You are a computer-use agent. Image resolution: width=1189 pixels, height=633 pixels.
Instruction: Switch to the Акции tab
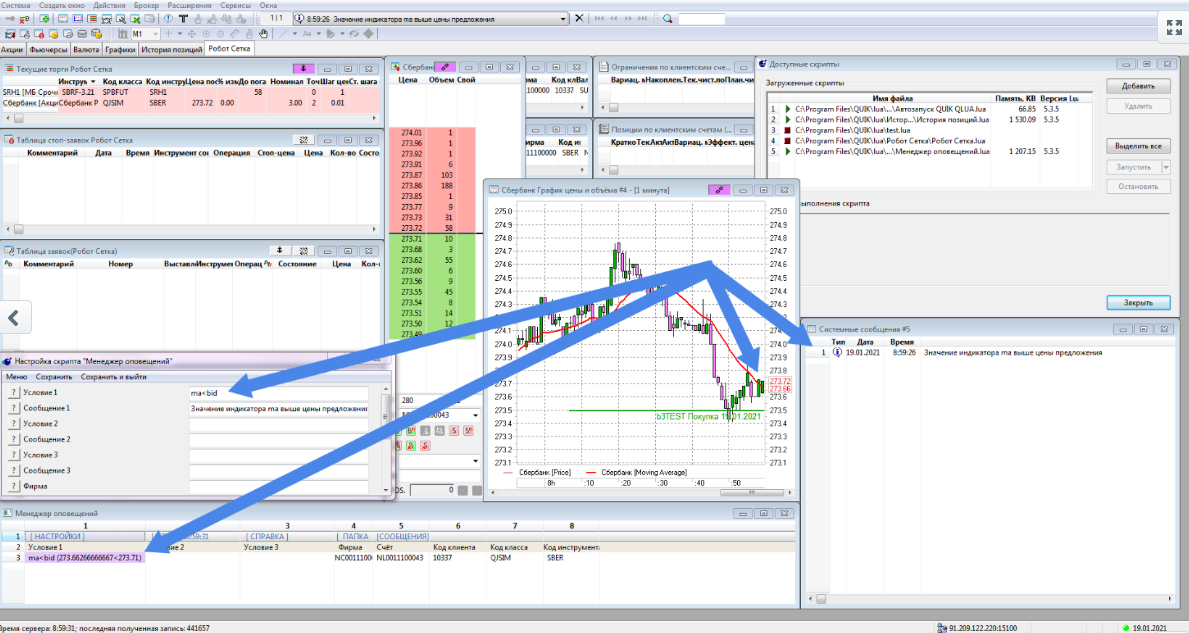pyautogui.click(x=12, y=49)
